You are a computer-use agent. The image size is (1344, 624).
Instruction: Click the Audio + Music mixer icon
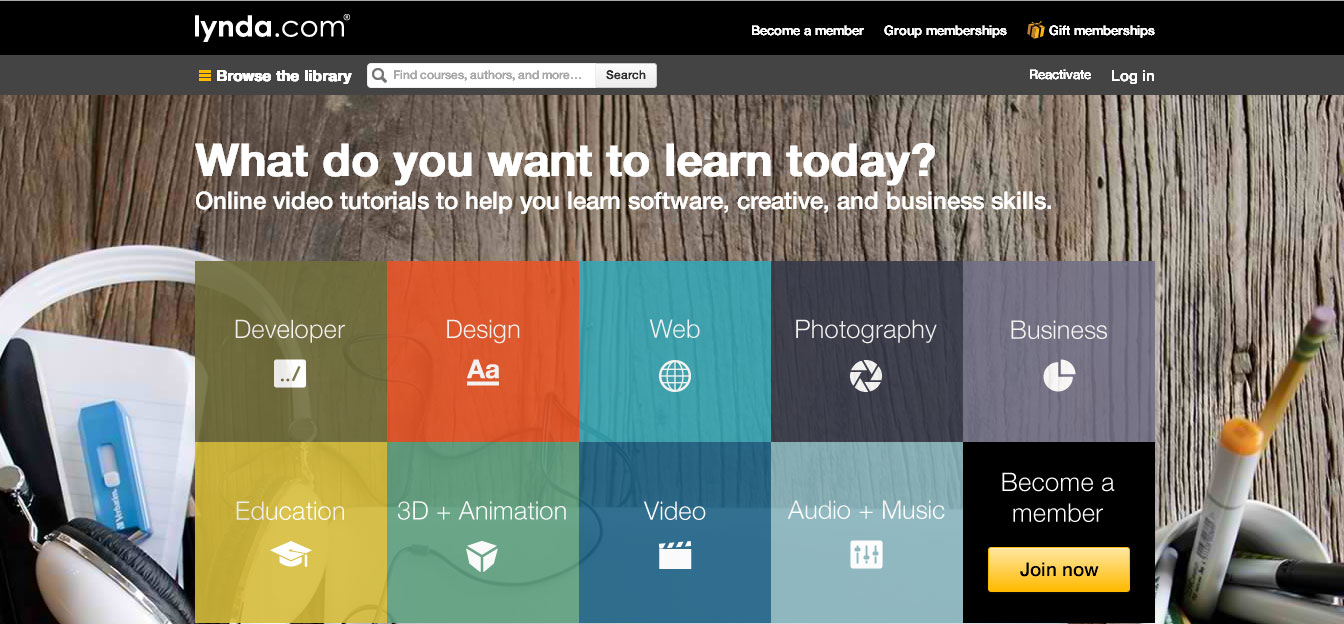(866, 554)
